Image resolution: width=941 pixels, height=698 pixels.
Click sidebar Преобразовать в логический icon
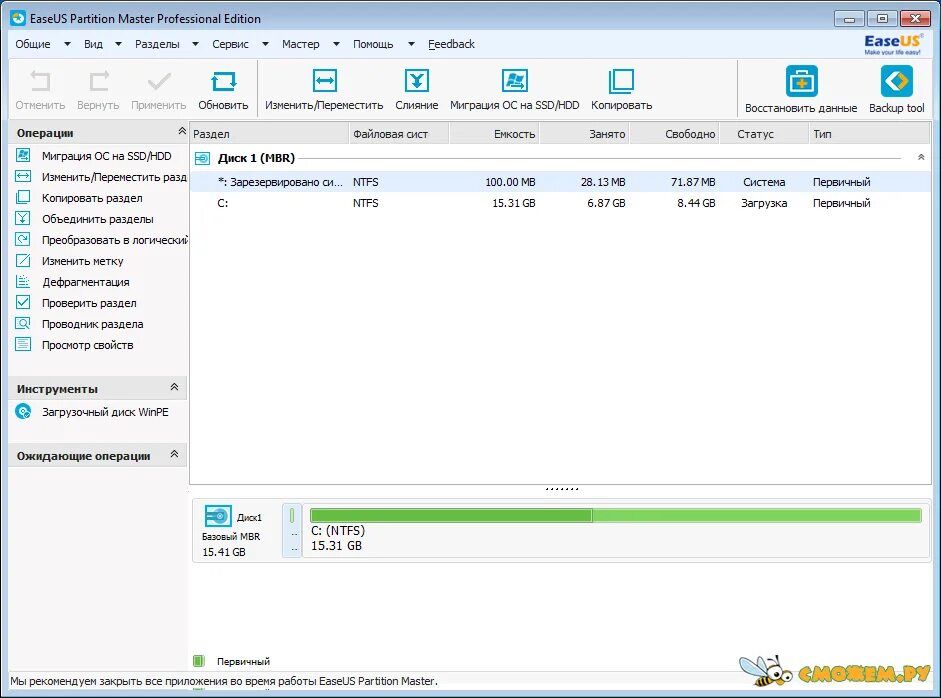click(23, 239)
